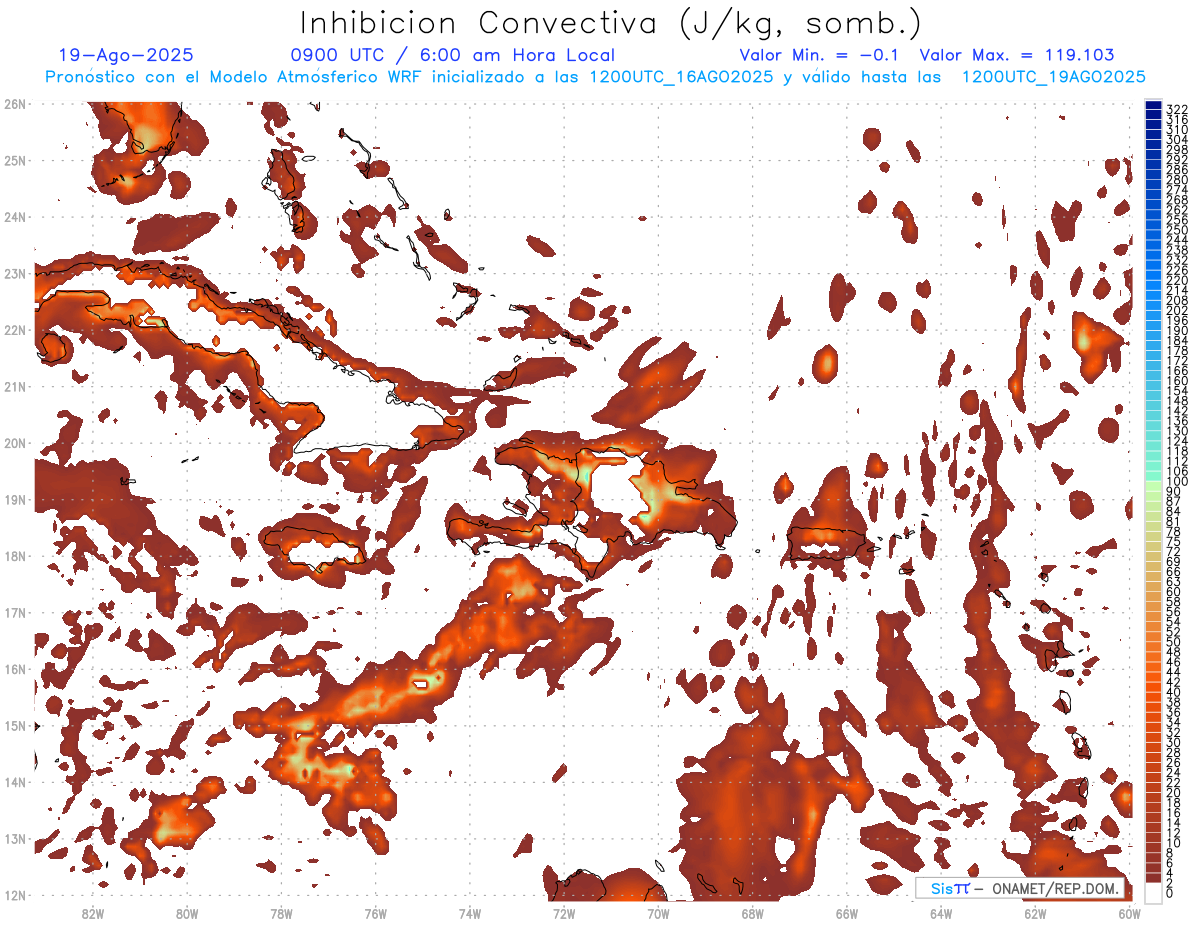The width and height of the screenshot is (1200, 927).
Task: Click the title 'Inhibicion Convectiva (J/kg, somb.)'
Action: coord(611,23)
